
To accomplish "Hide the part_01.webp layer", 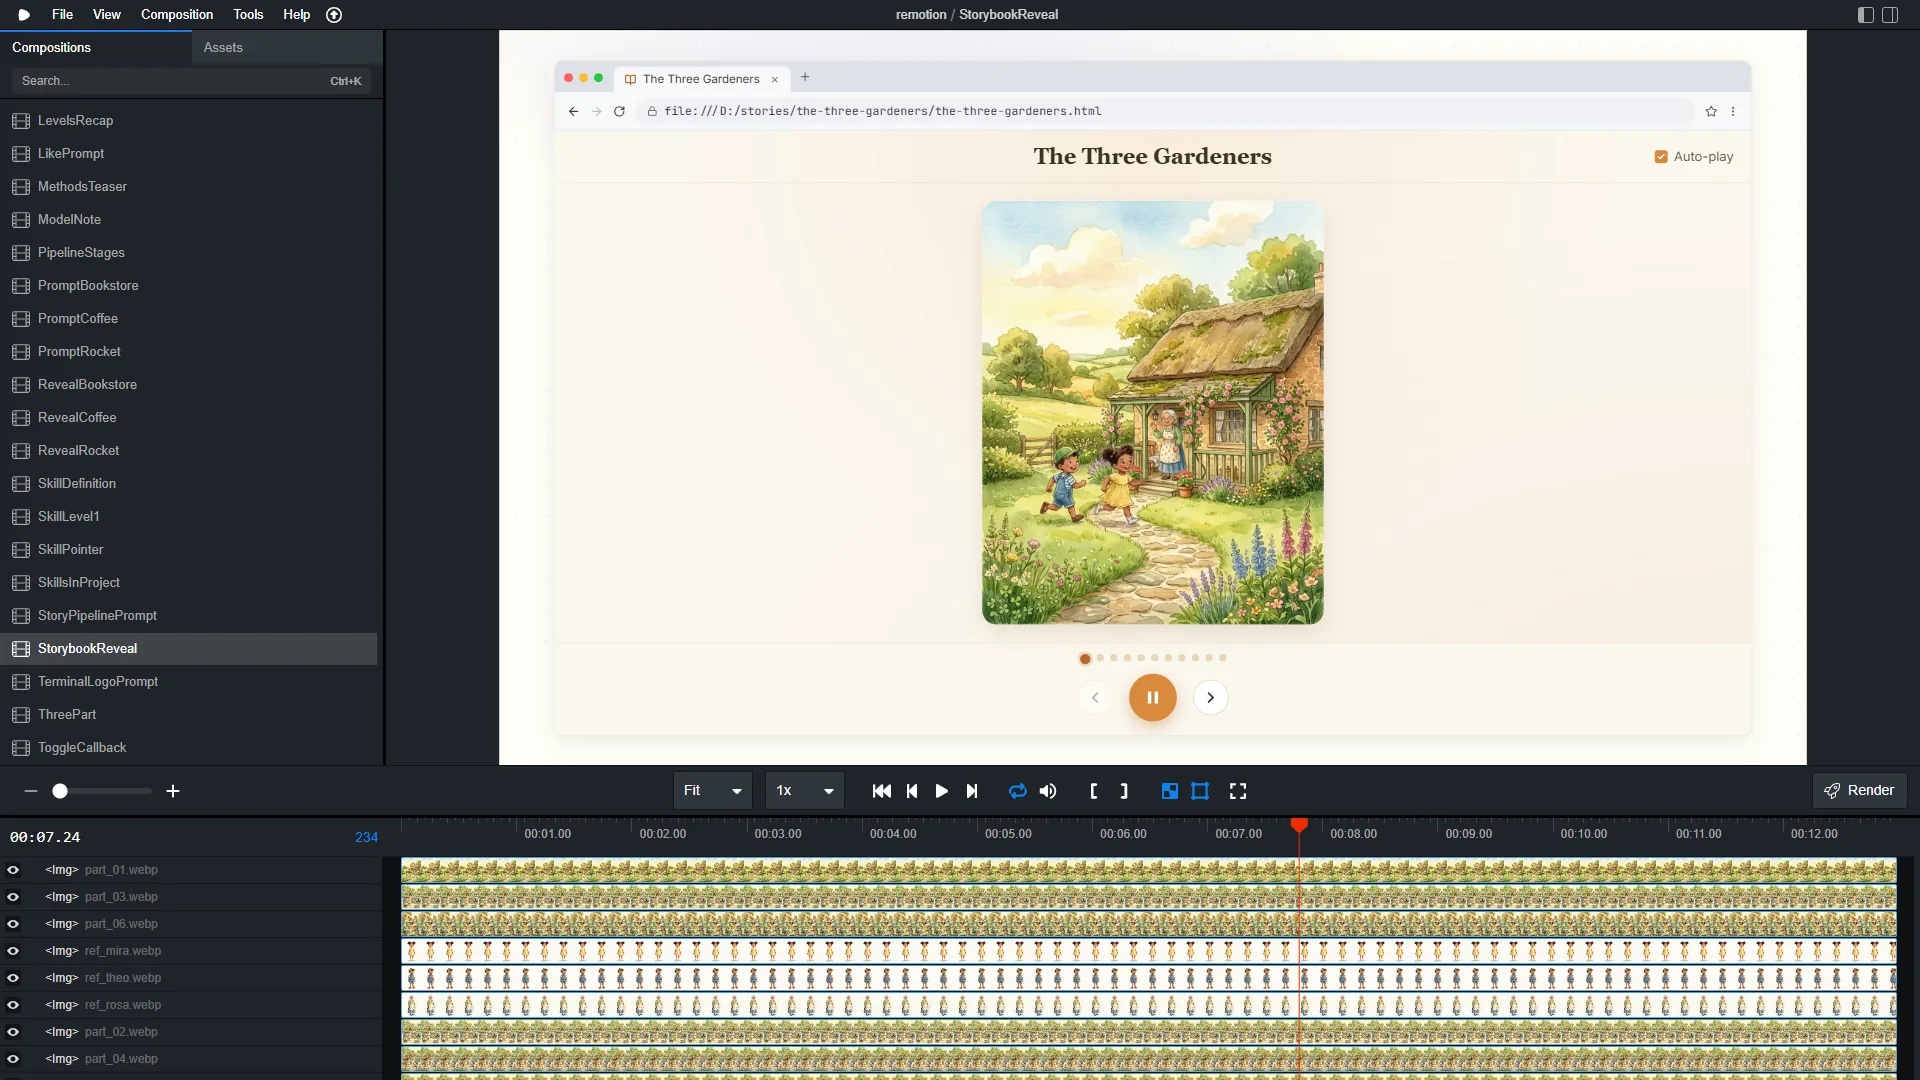I will point(13,870).
